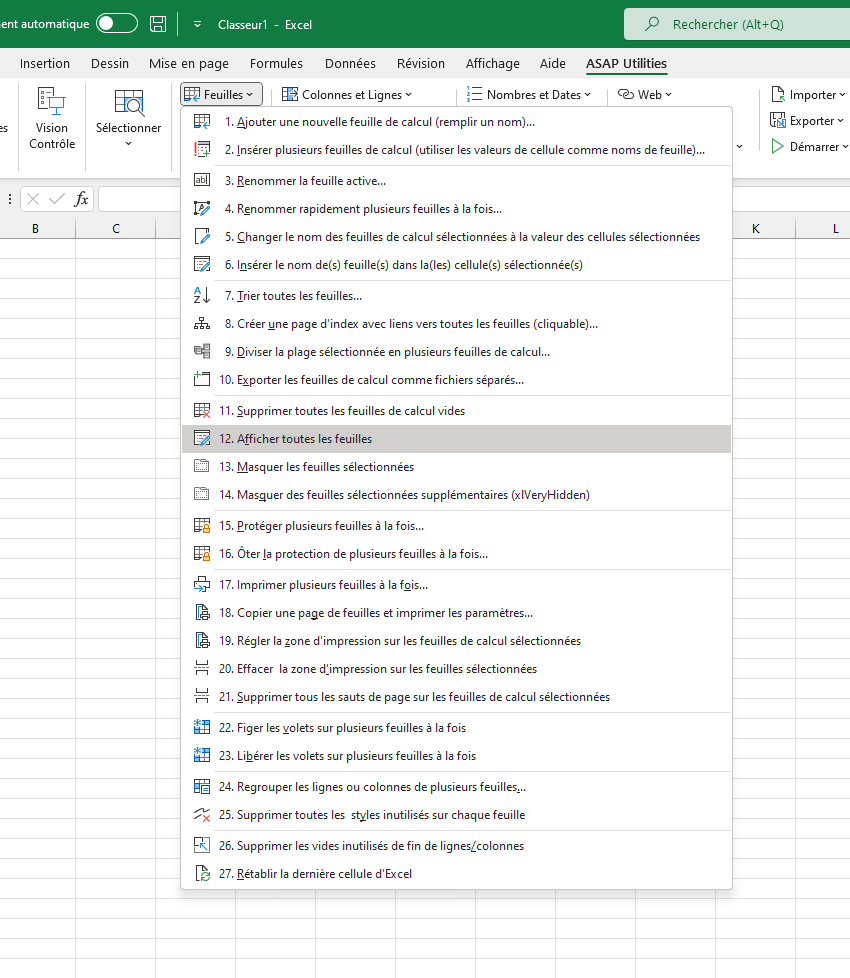Open the Importer dropdown

[808, 95]
